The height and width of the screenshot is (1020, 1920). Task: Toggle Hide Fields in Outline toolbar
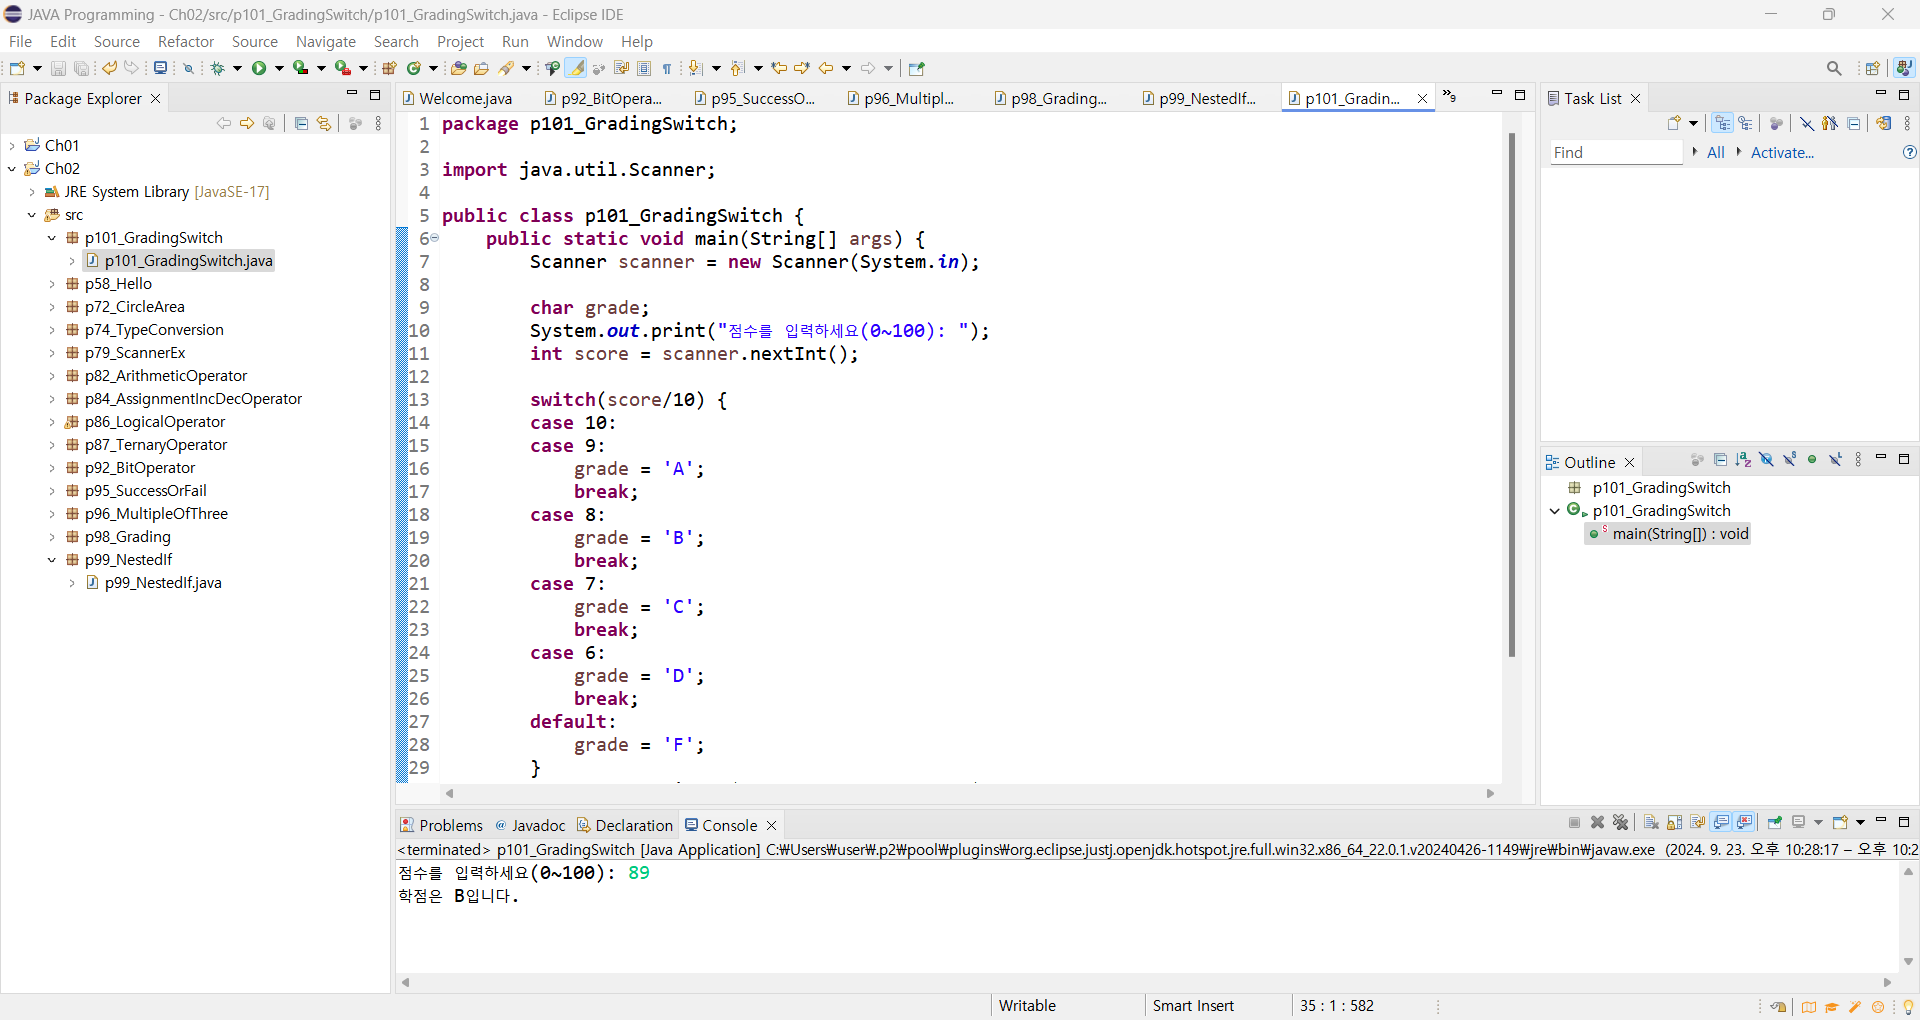tap(1766, 460)
